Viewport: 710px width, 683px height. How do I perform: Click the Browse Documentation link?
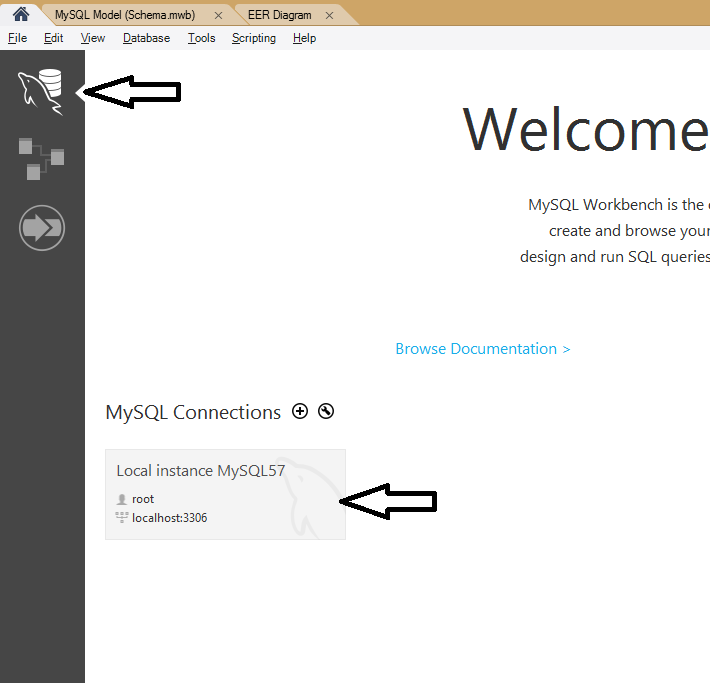click(482, 349)
